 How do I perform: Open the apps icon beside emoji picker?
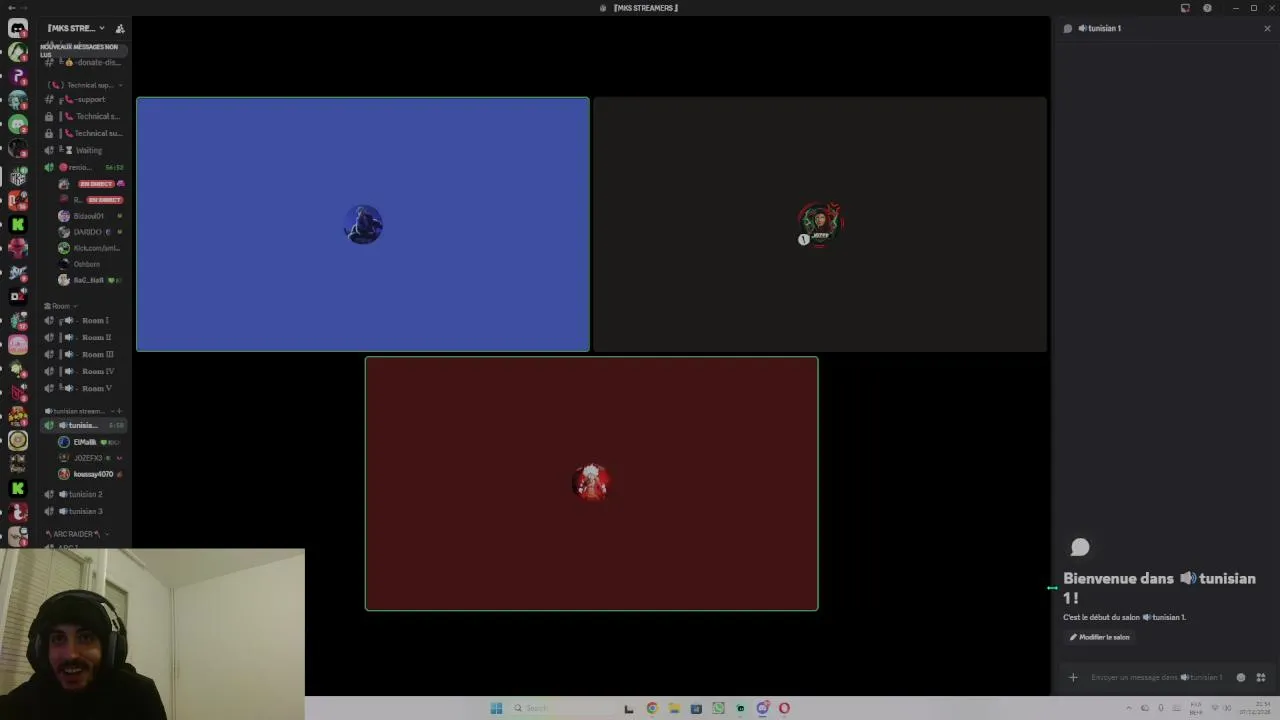pos(1261,677)
